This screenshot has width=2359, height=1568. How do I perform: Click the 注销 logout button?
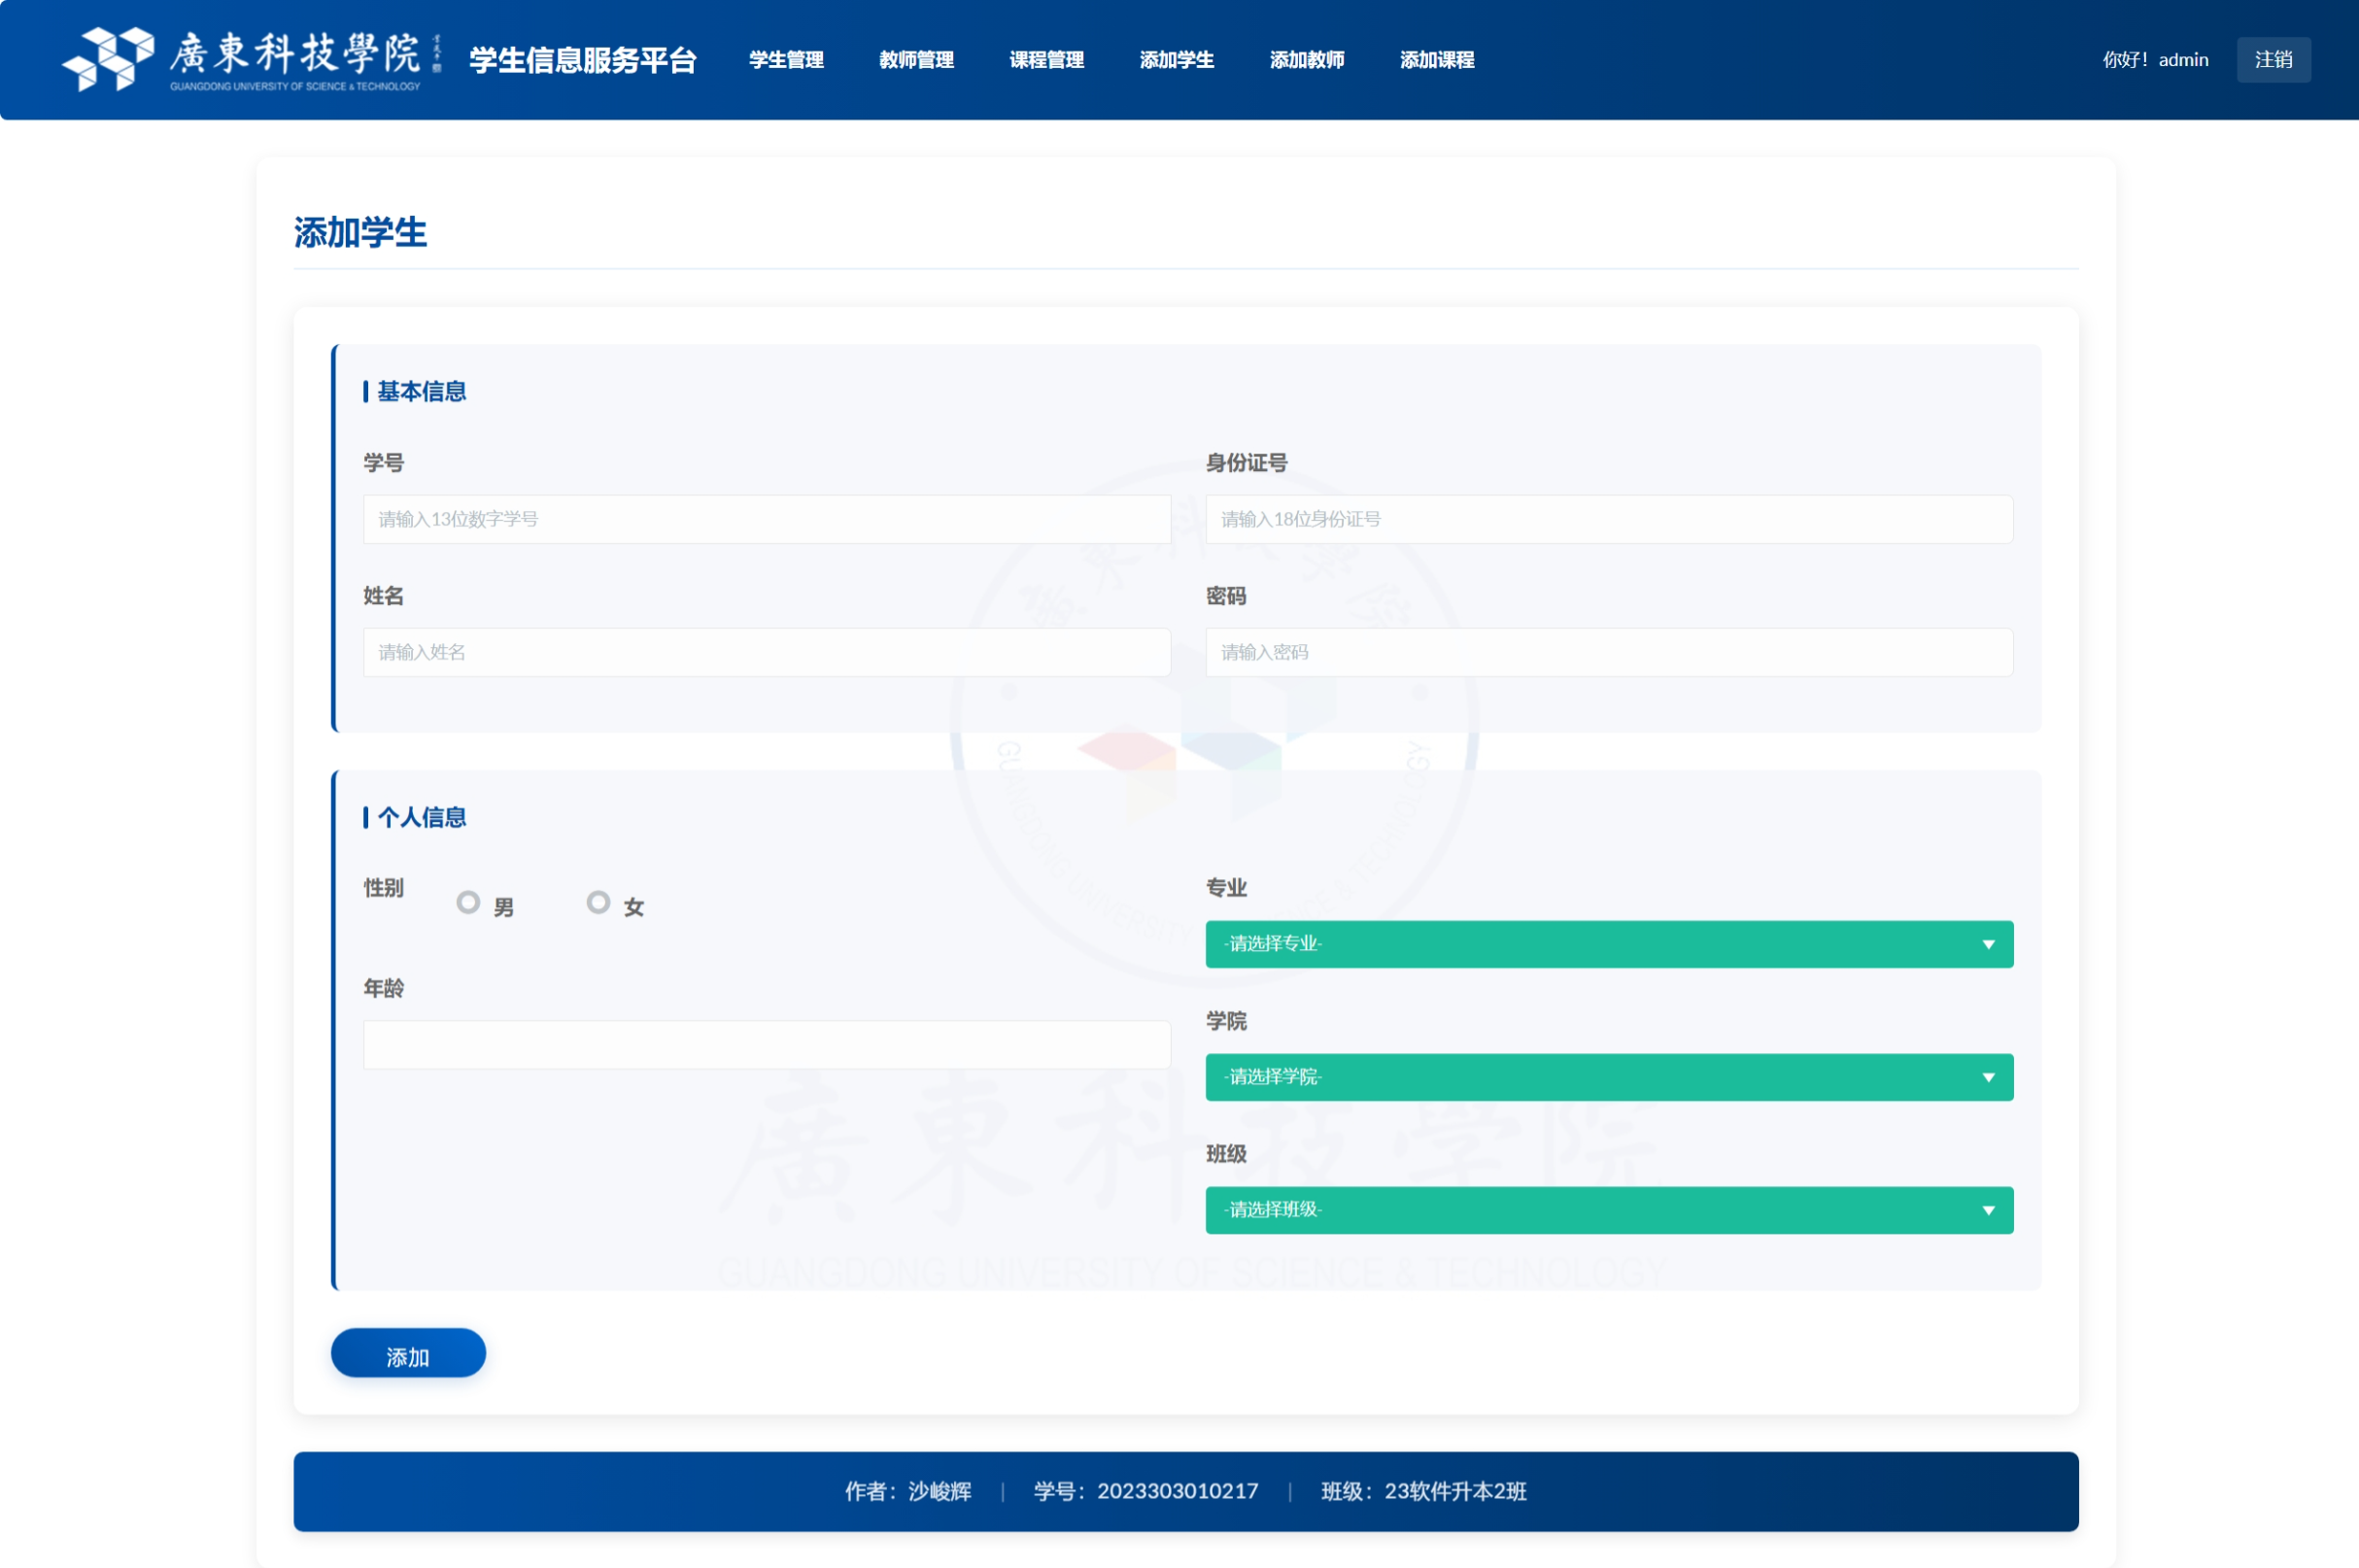[2272, 60]
